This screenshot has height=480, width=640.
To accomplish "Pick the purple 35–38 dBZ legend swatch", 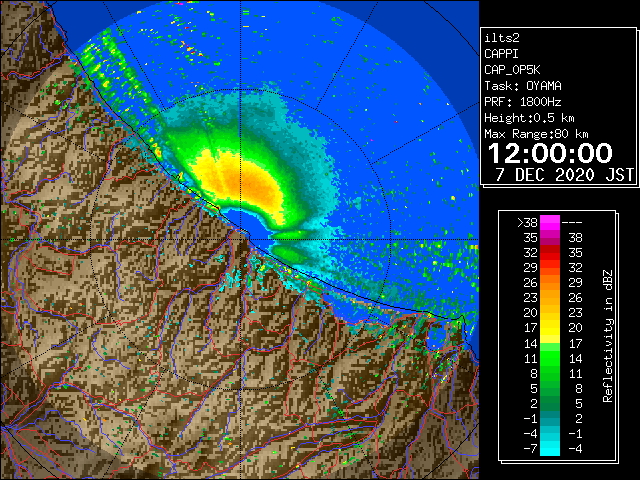I will 550,238.
